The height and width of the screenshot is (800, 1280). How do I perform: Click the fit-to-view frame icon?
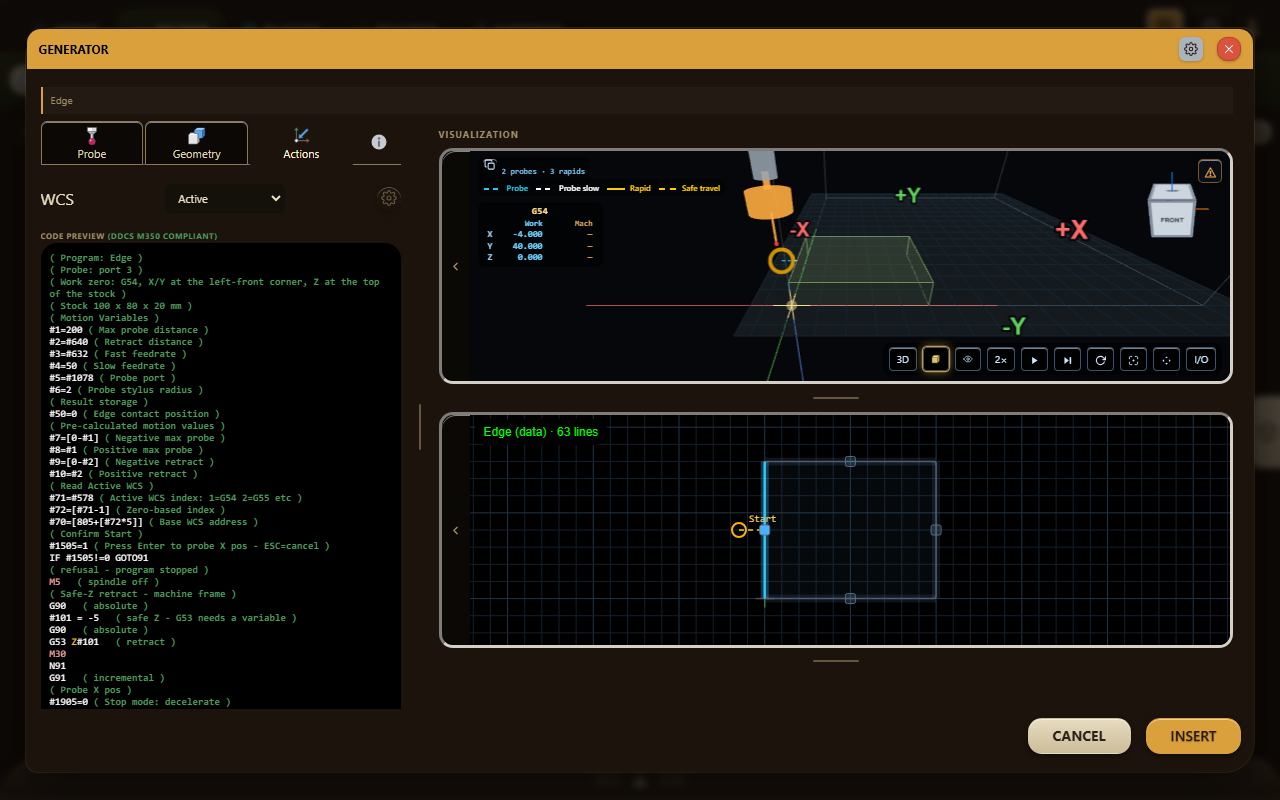1133,359
